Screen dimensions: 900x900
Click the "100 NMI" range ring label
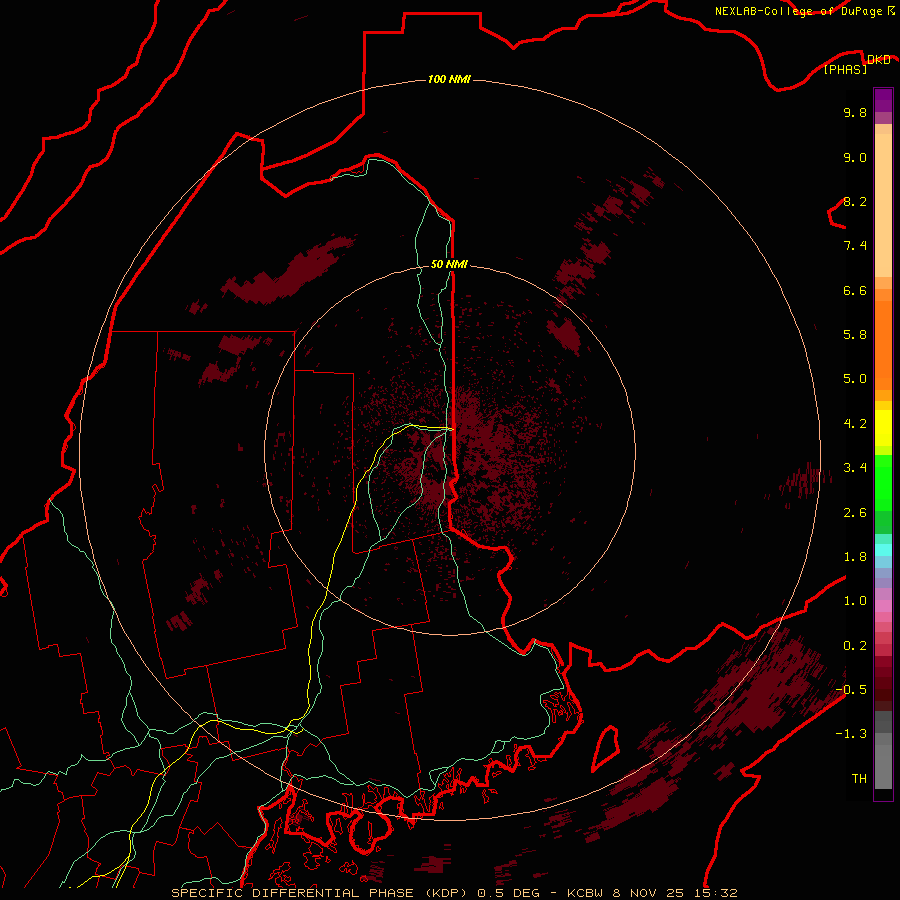tap(449, 79)
